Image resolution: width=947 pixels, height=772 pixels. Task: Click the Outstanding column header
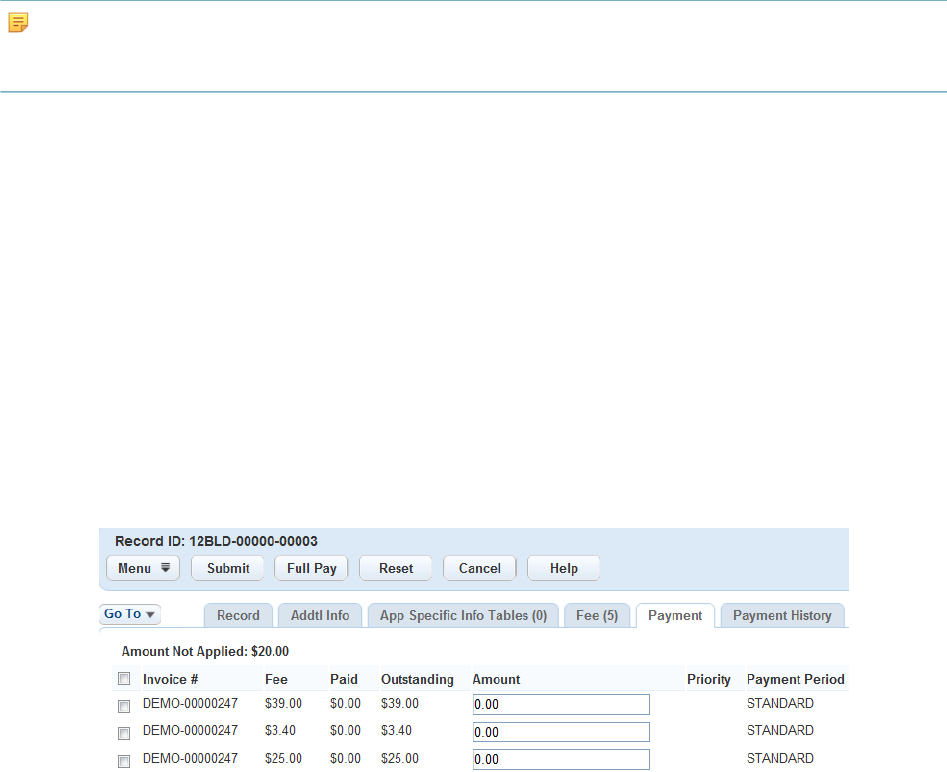click(417, 680)
